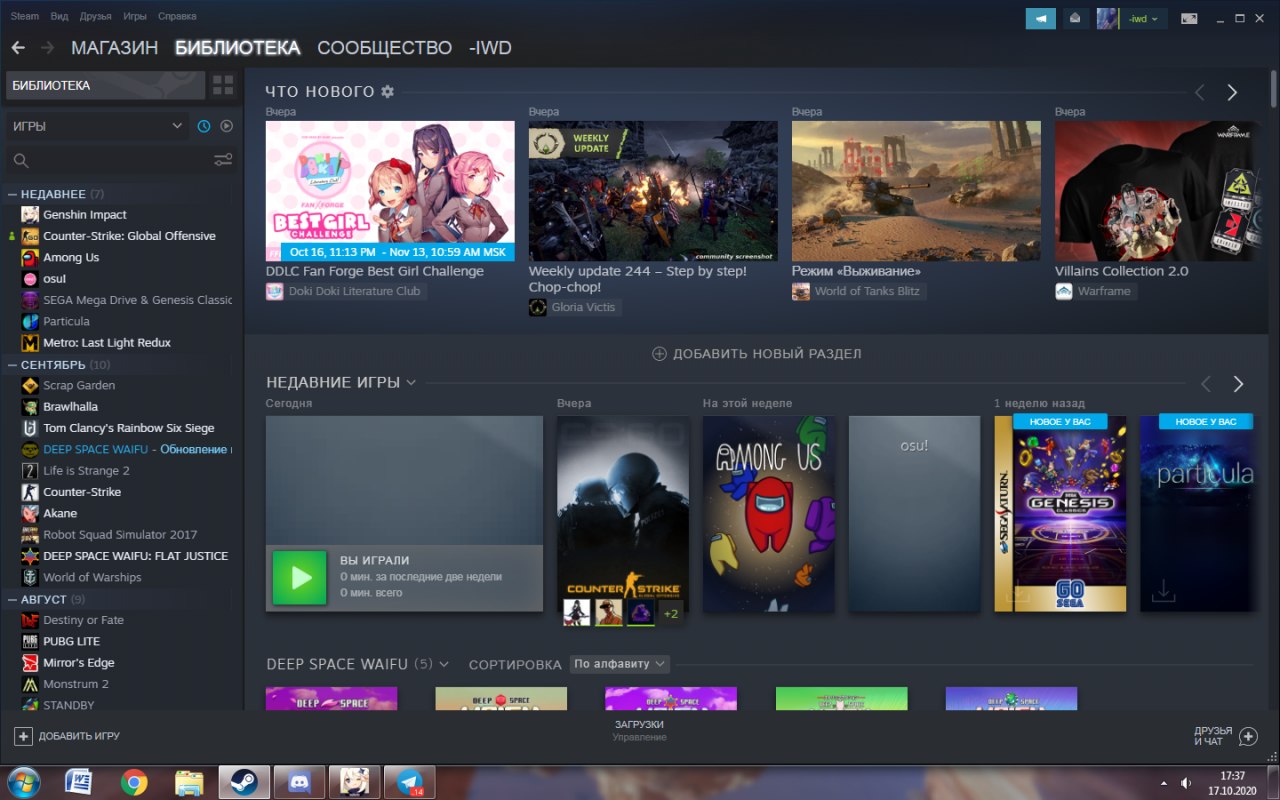Screen dimensions: 1280x800
Task: Open the announcements megaphone icon
Action: (1041, 18)
